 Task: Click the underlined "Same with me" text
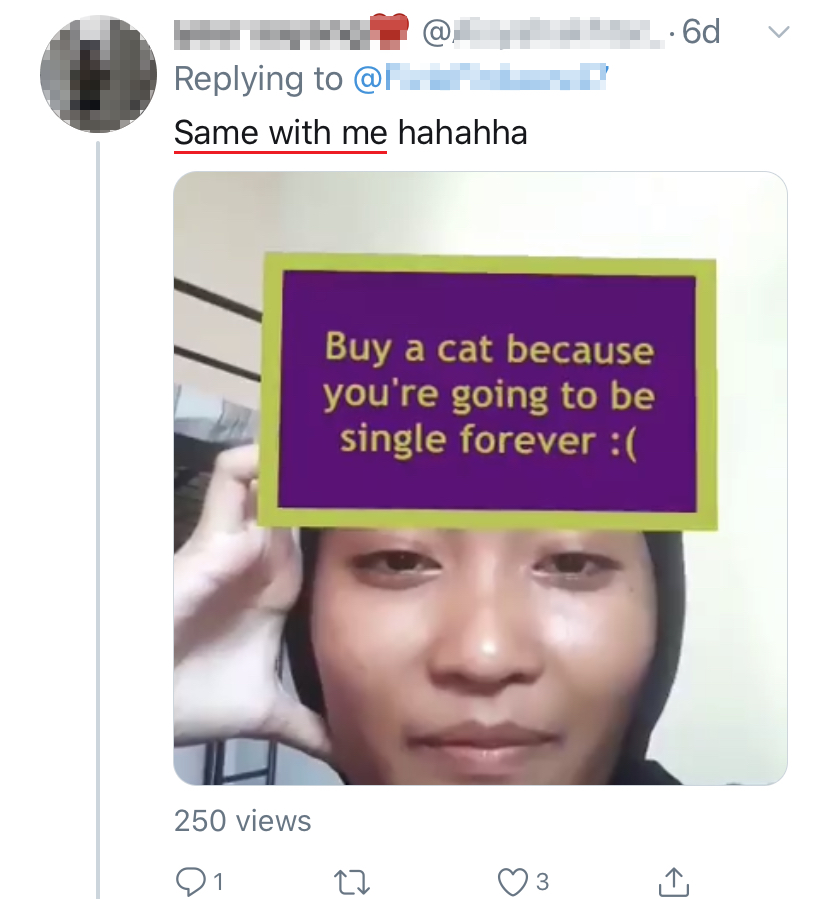tap(280, 132)
